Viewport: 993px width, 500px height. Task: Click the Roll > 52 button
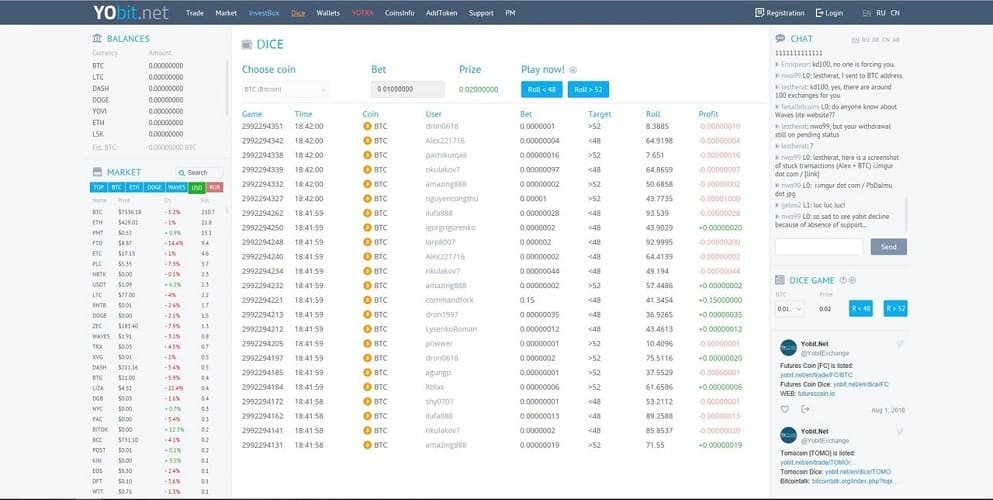(588, 89)
